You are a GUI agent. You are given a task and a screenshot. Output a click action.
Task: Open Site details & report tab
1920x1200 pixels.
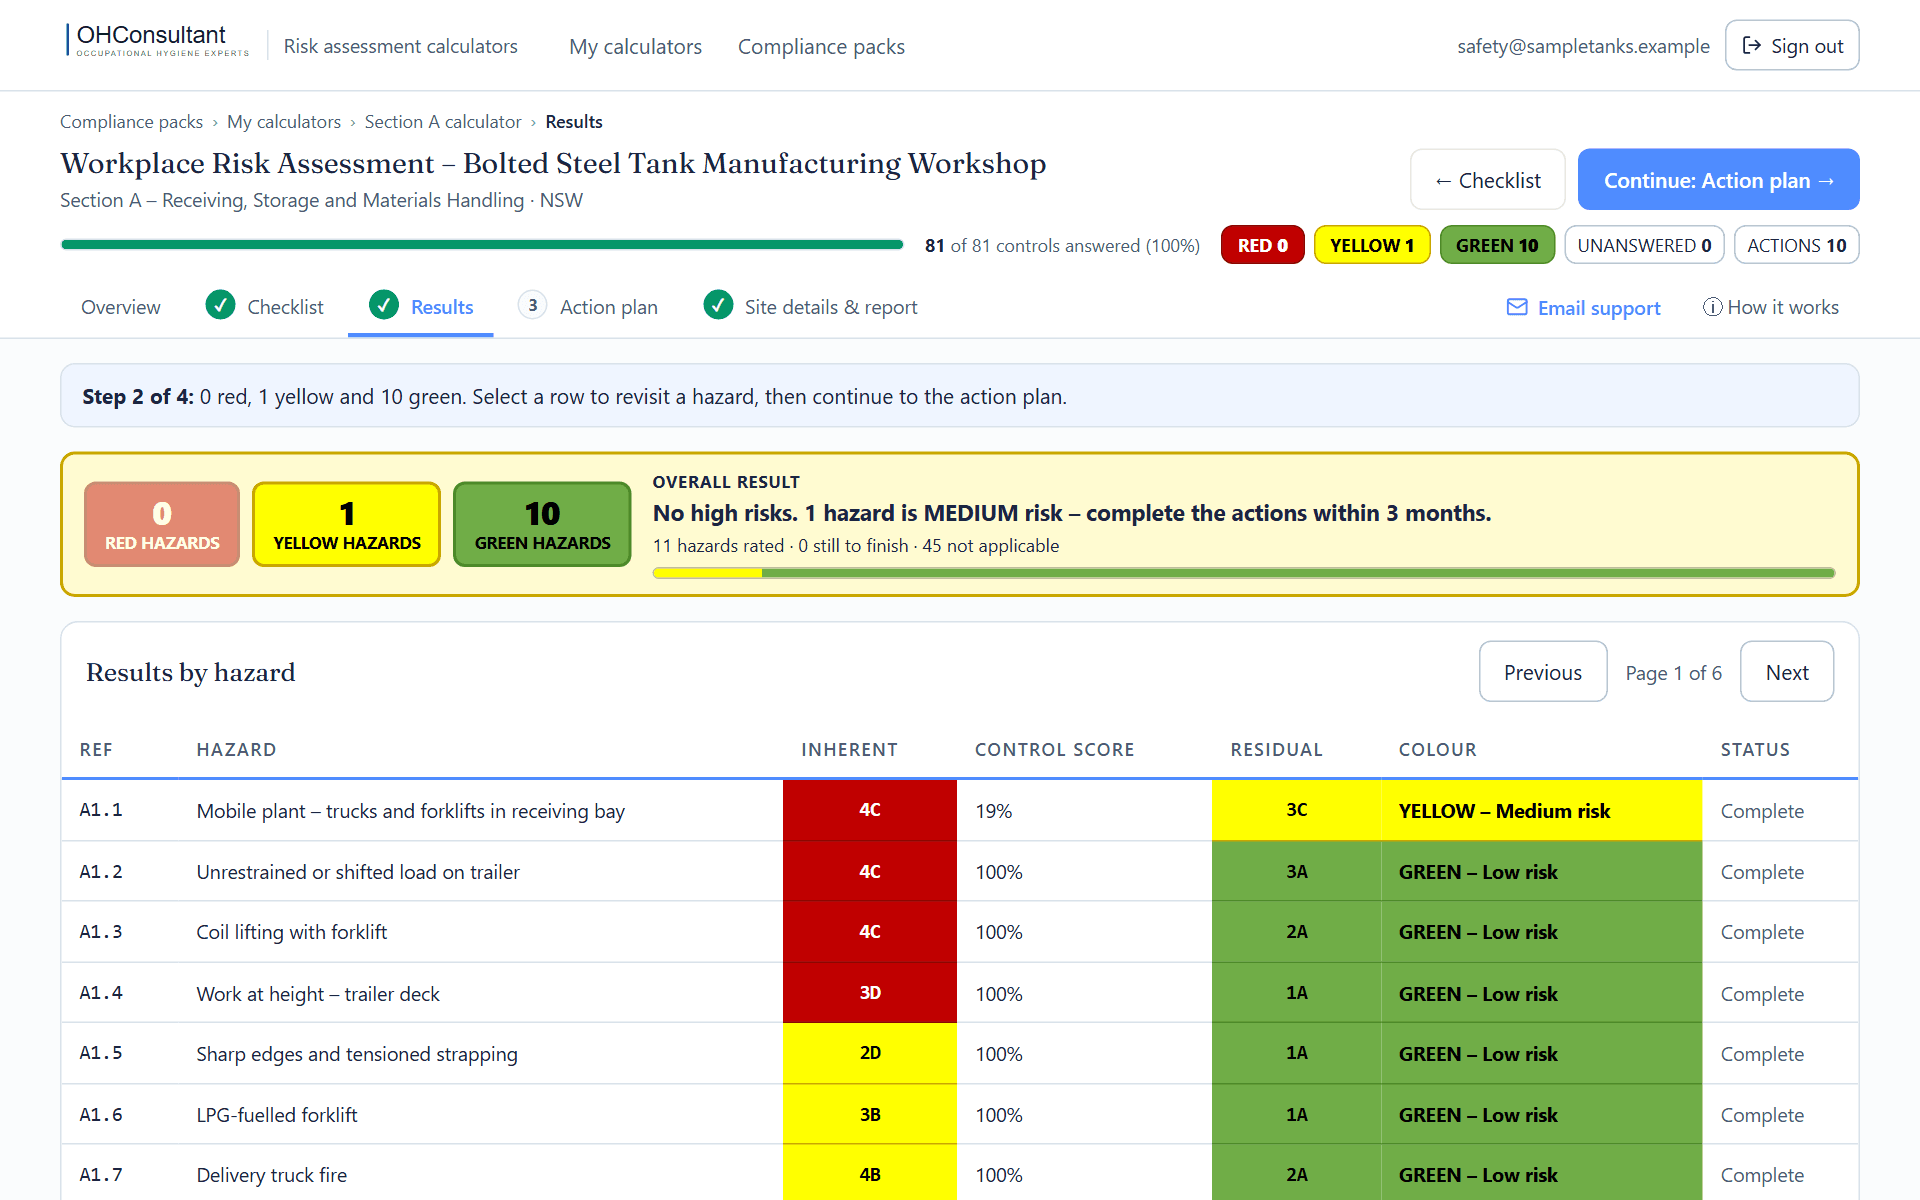pyautogui.click(x=811, y=307)
